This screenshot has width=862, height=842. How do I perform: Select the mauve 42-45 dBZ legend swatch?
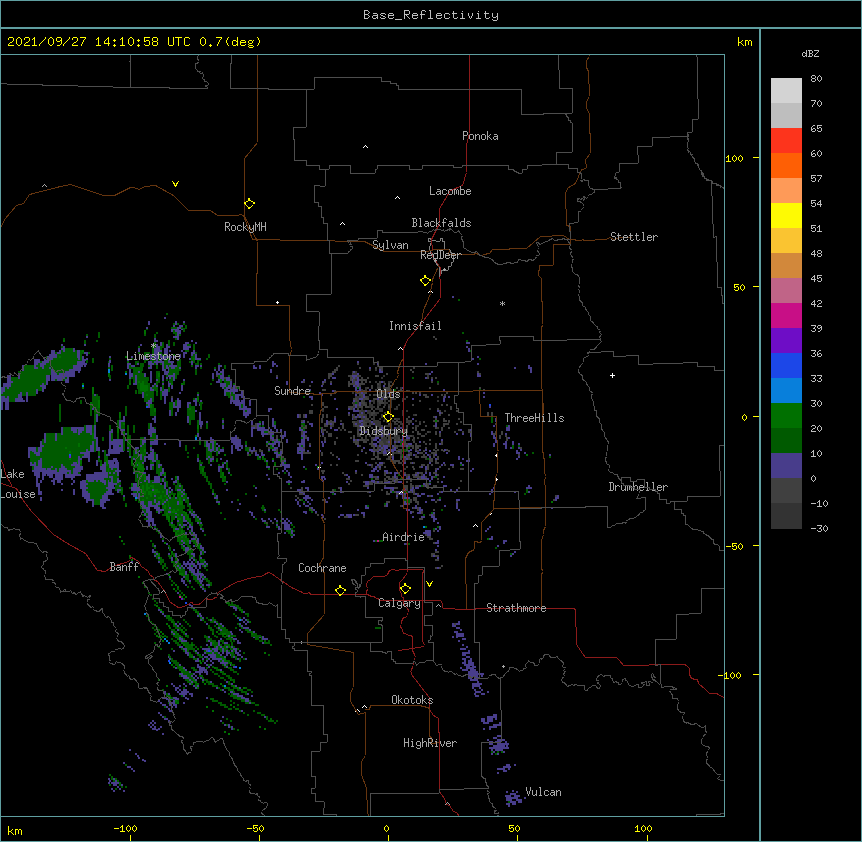786,291
